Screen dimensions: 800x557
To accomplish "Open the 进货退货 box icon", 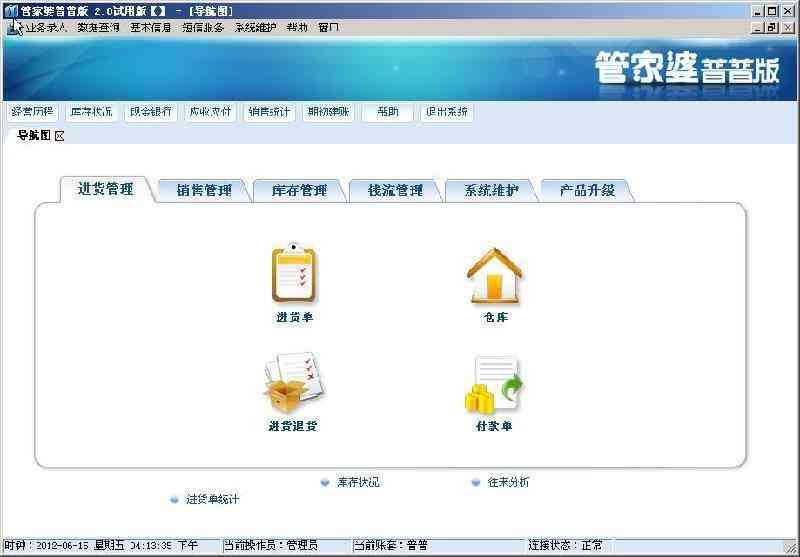I will [x=293, y=383].
